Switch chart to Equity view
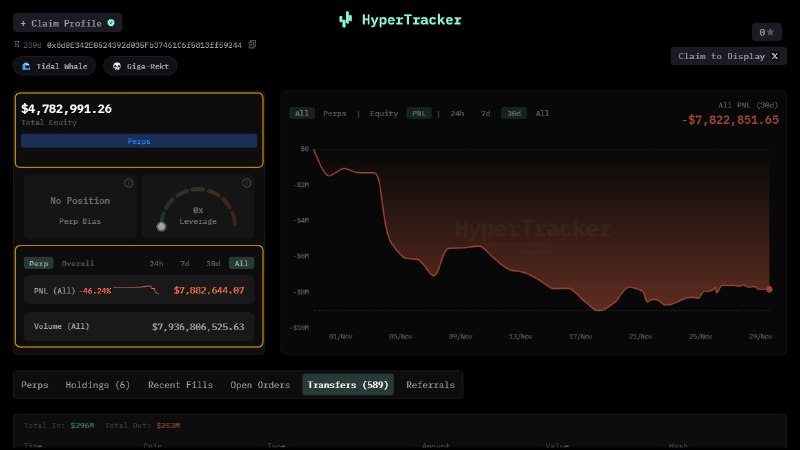The width and height of the screenshot is (800, 450). point(384,113)
